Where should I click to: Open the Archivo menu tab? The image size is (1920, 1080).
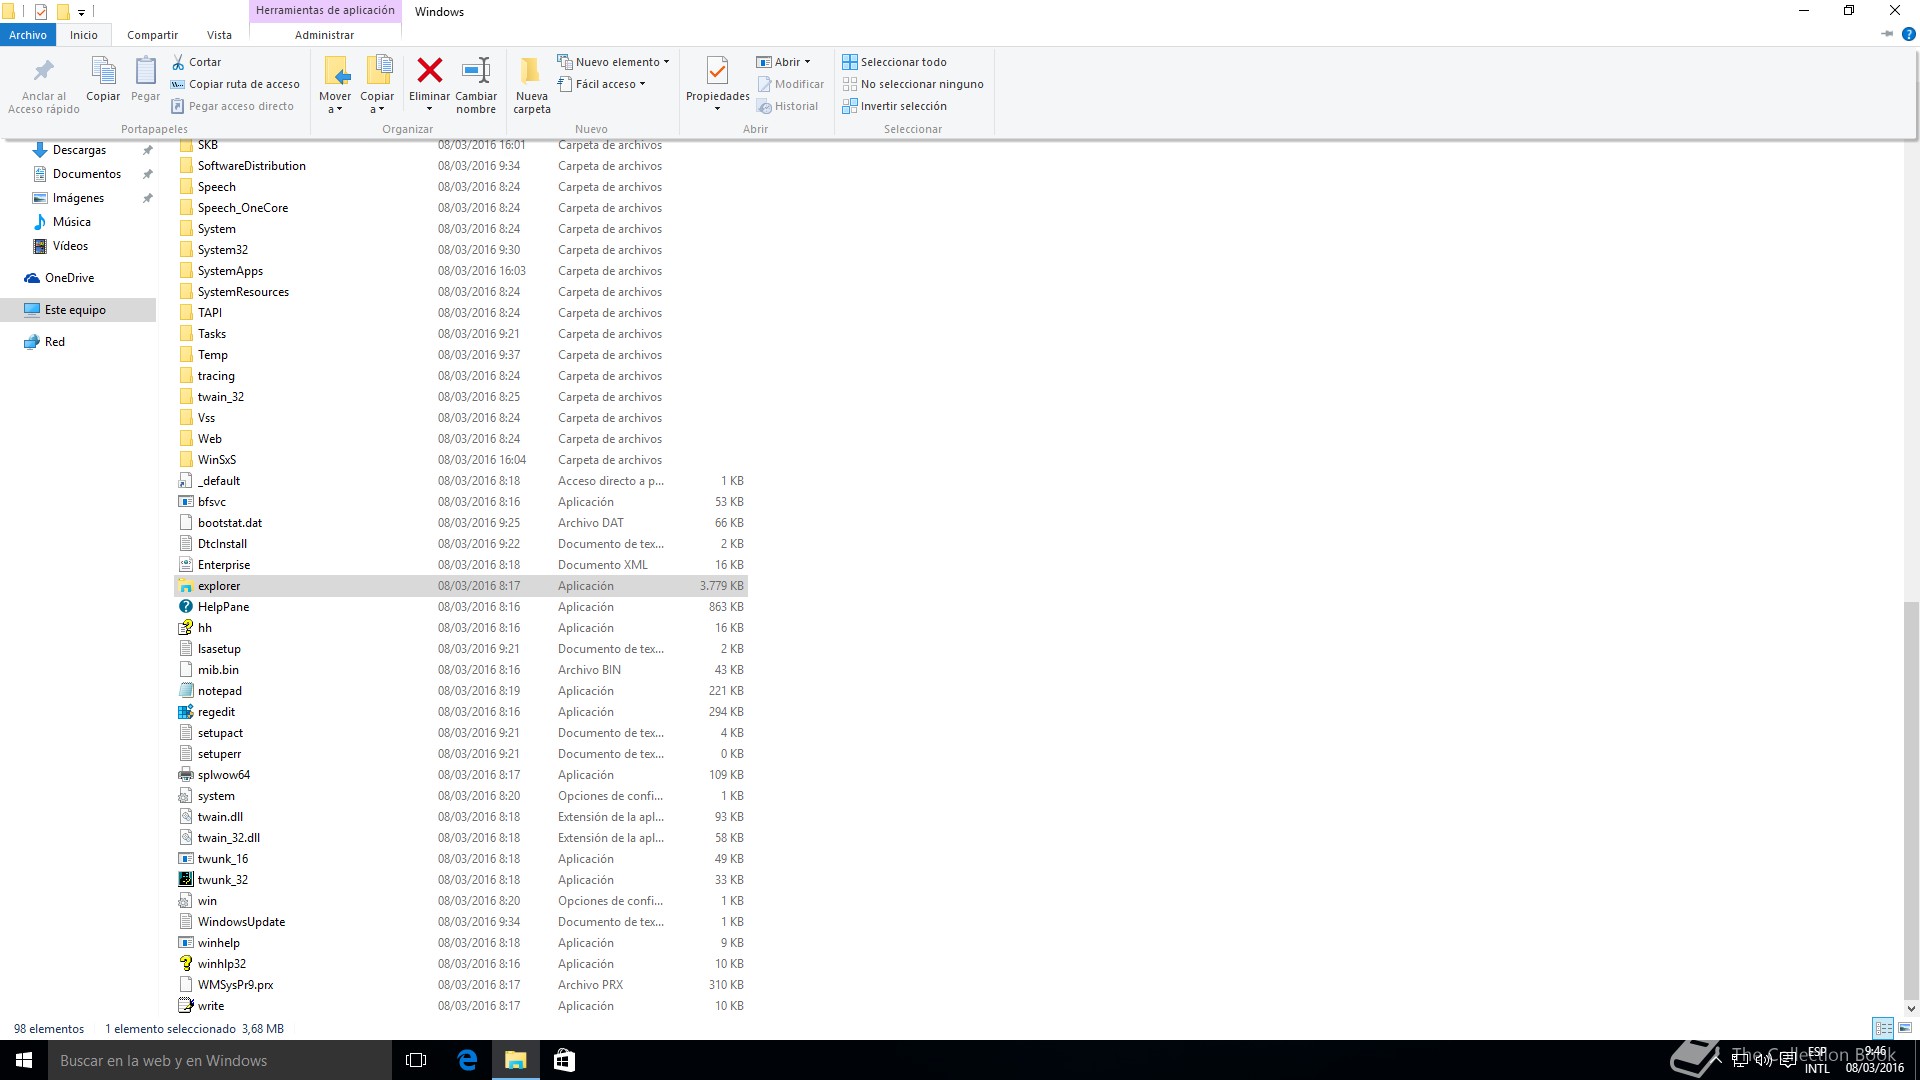(28, 35)
